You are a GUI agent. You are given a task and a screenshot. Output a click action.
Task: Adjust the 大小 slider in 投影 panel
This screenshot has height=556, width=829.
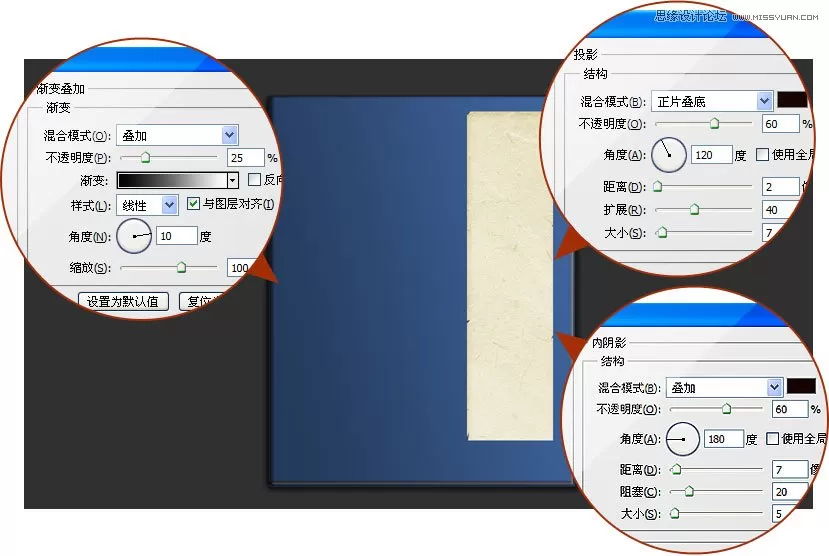662,233
